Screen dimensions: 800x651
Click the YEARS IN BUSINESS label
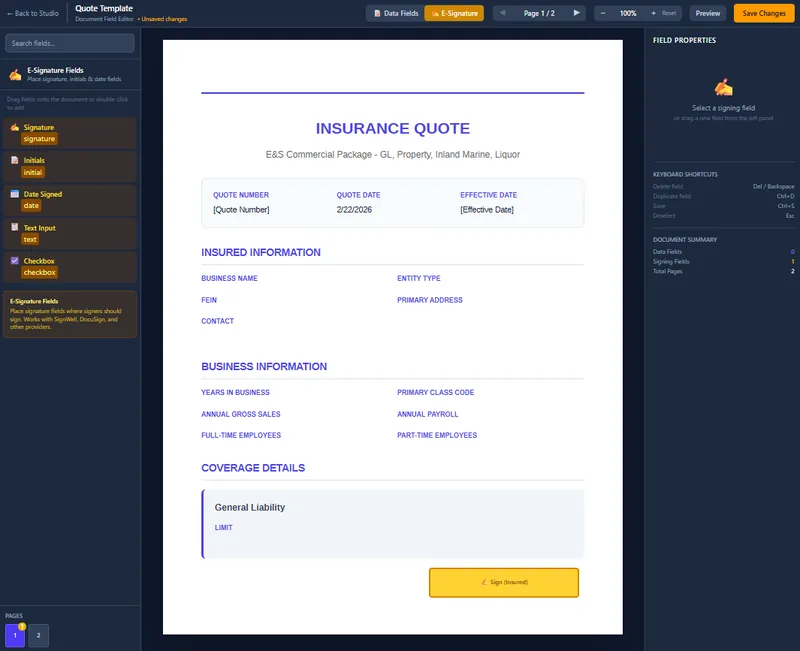[235, 392]
